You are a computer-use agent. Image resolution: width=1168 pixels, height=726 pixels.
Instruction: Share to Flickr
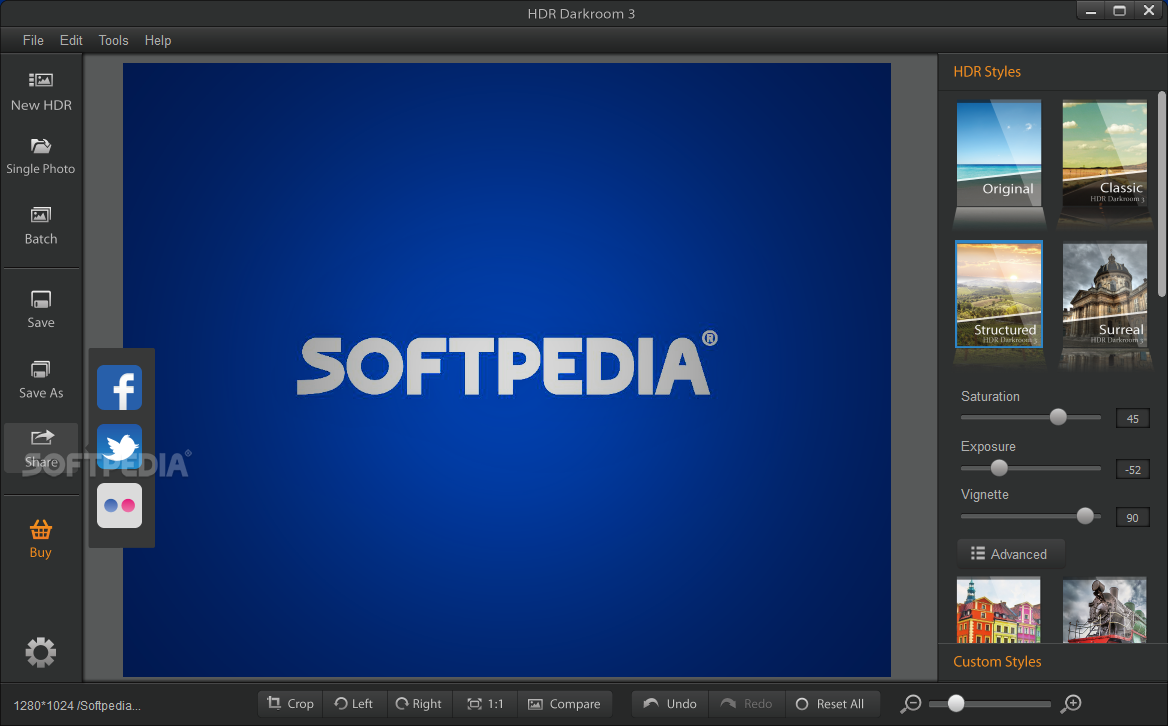[119, 506]
